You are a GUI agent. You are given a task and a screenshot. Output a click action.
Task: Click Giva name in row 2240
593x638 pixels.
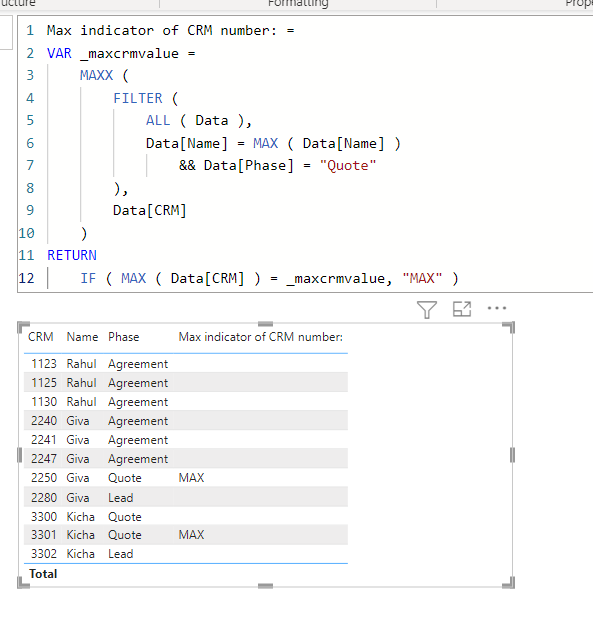pos(78,420)
